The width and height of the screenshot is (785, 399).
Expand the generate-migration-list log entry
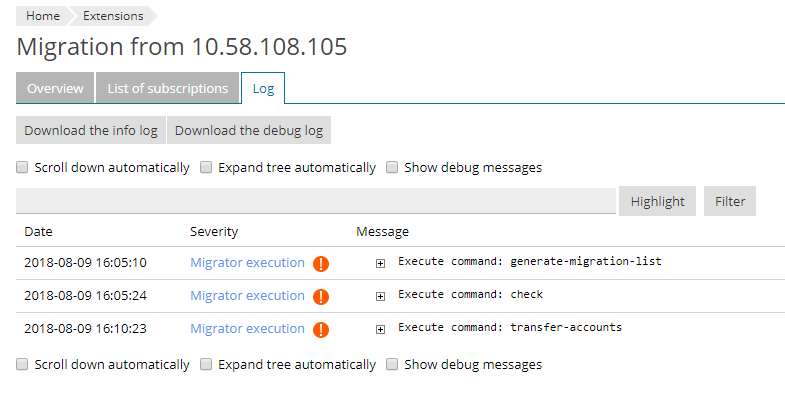tap(380, 263)
